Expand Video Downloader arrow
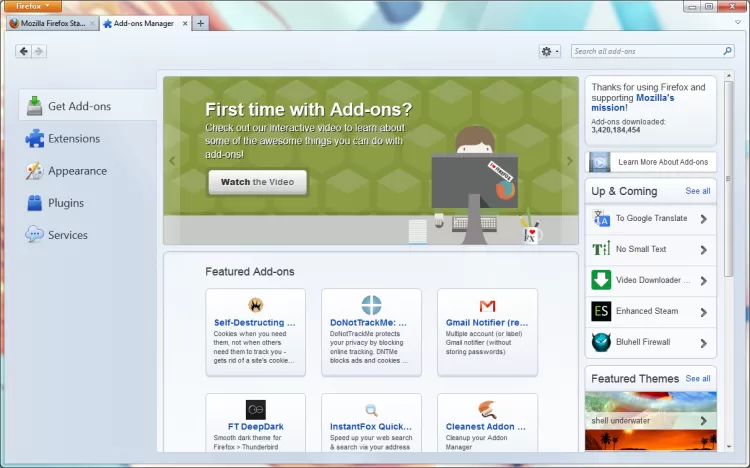This screenshot has width=750, height=468. click(704, 281)
